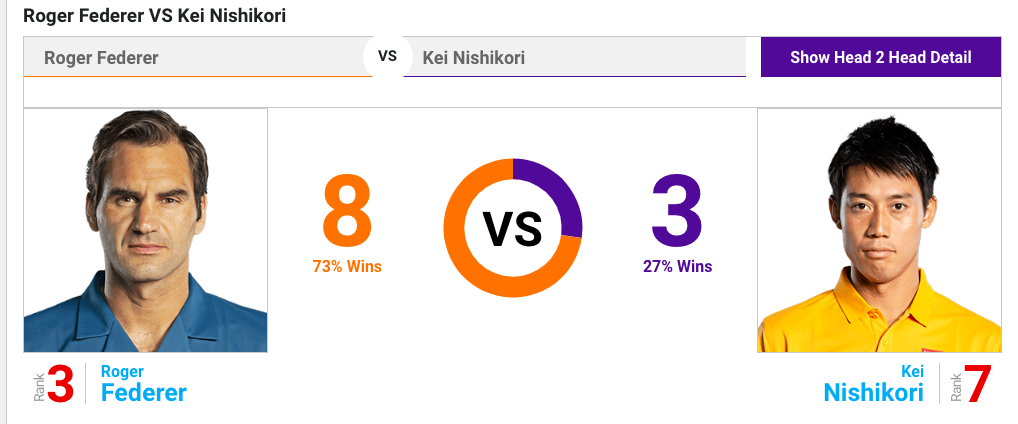Viewport: 1018px width, 424px height.
Task: Click the orange 8 wins number
Action: (x=347, y=211)
